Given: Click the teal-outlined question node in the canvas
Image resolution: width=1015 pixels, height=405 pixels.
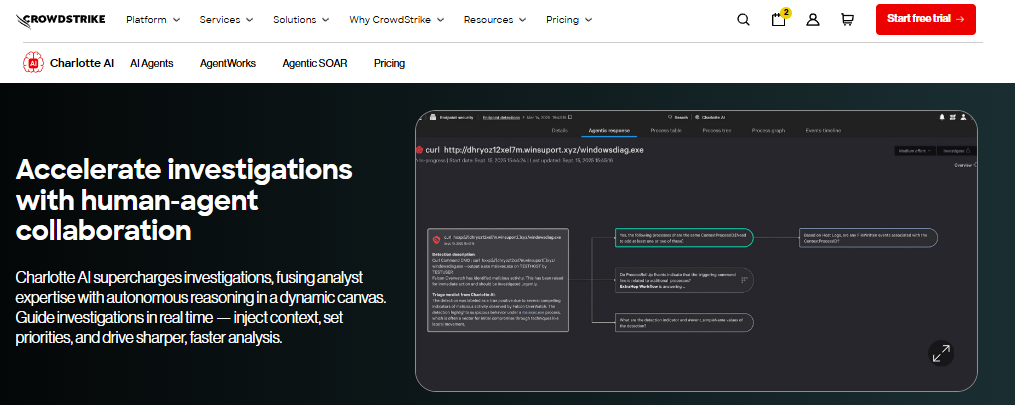Looking at the screenshot, I should (684, 237).
